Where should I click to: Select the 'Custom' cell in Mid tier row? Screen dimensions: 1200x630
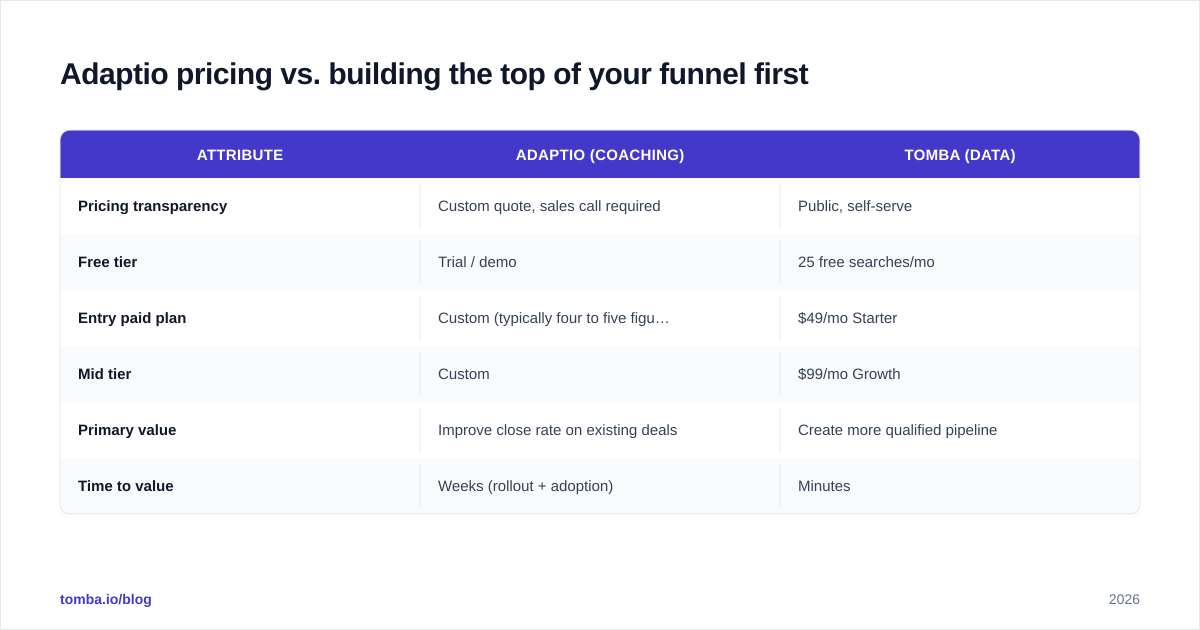[x=600, y=374]
